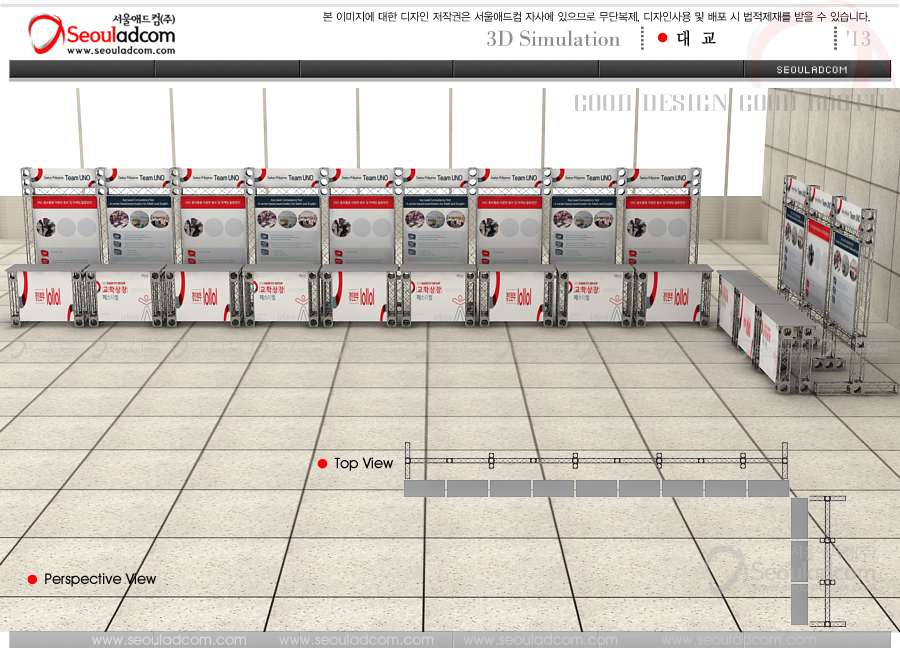The image size is (900, 651).
Task: Click the Perspective View label
Action: [100, 580]
